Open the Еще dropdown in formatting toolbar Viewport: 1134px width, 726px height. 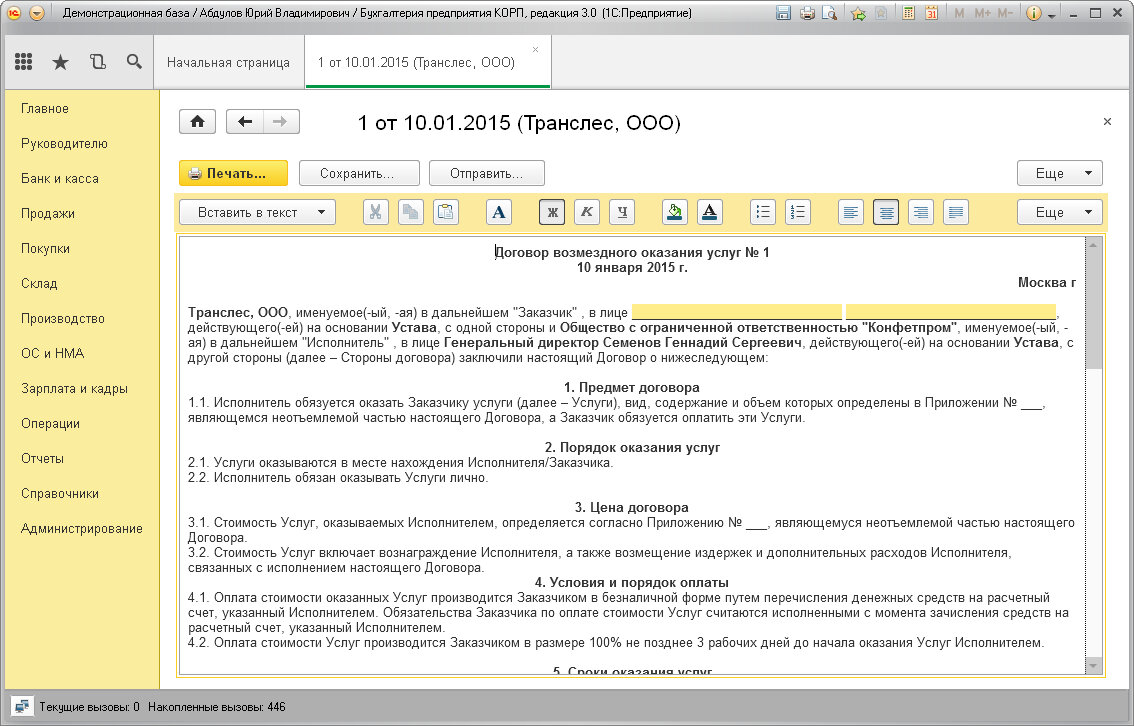coord(1060,213)
